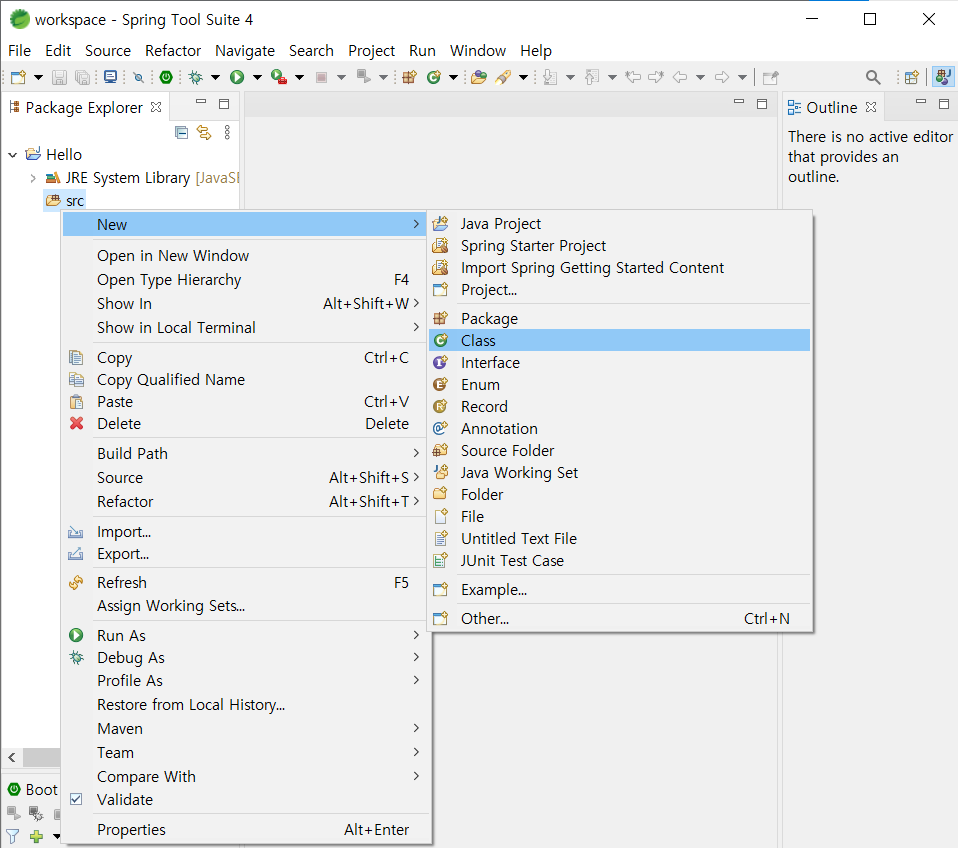Viewport: 958px width, 848px height.
Task: Close the Outline view tab
Action: click(x=871, y=107)
